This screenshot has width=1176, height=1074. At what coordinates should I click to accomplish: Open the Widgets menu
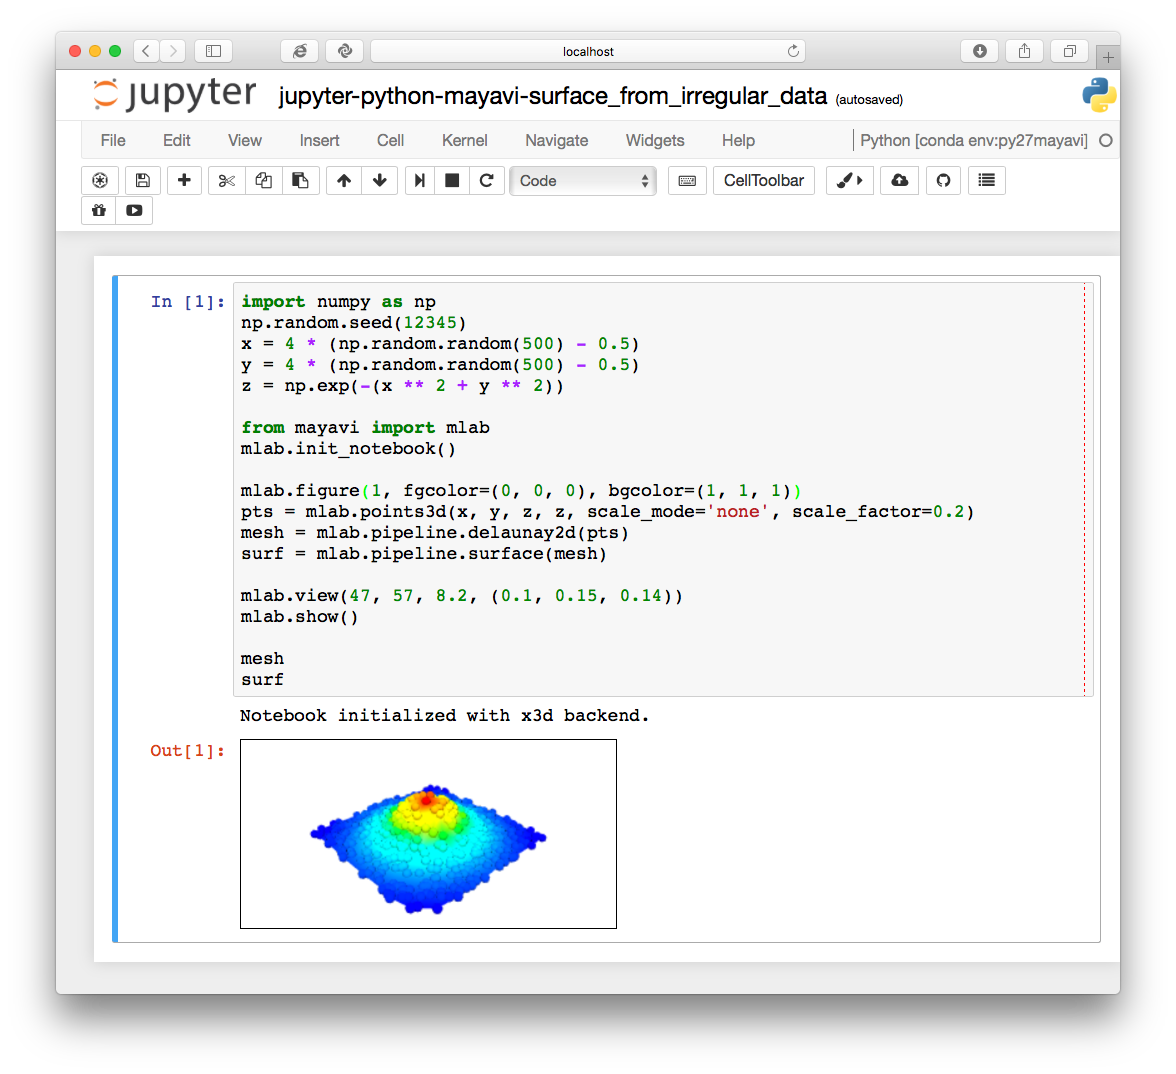[x=655, y=140]
